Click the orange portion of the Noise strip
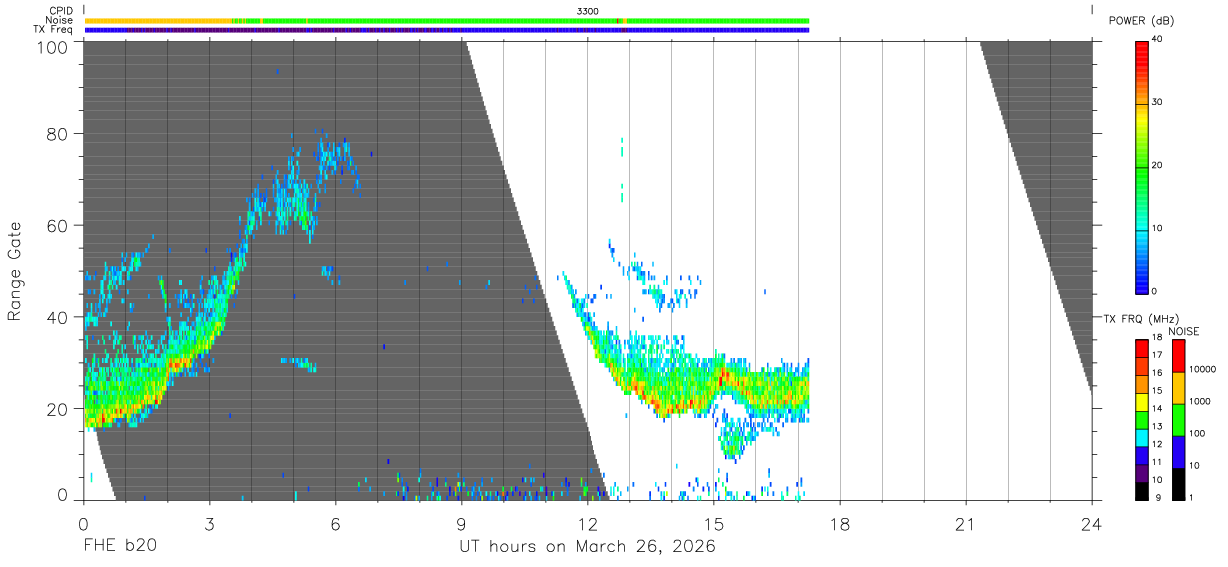 [x=158, y=20]
